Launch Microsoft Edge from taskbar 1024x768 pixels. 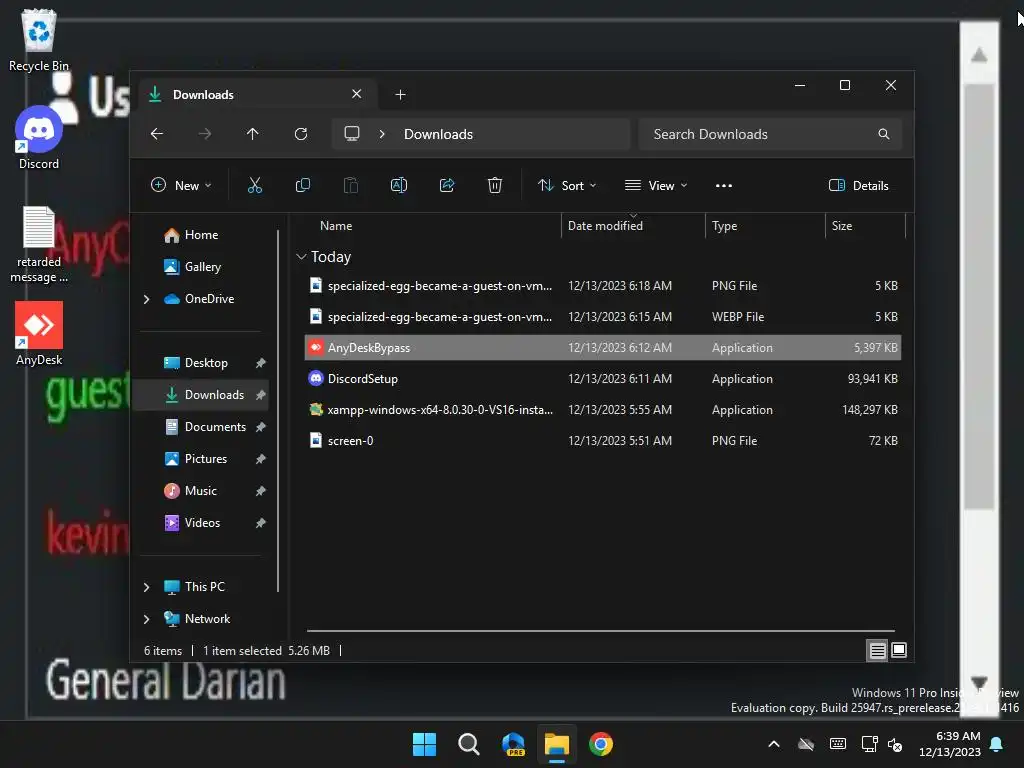click(x=513, y=744)
